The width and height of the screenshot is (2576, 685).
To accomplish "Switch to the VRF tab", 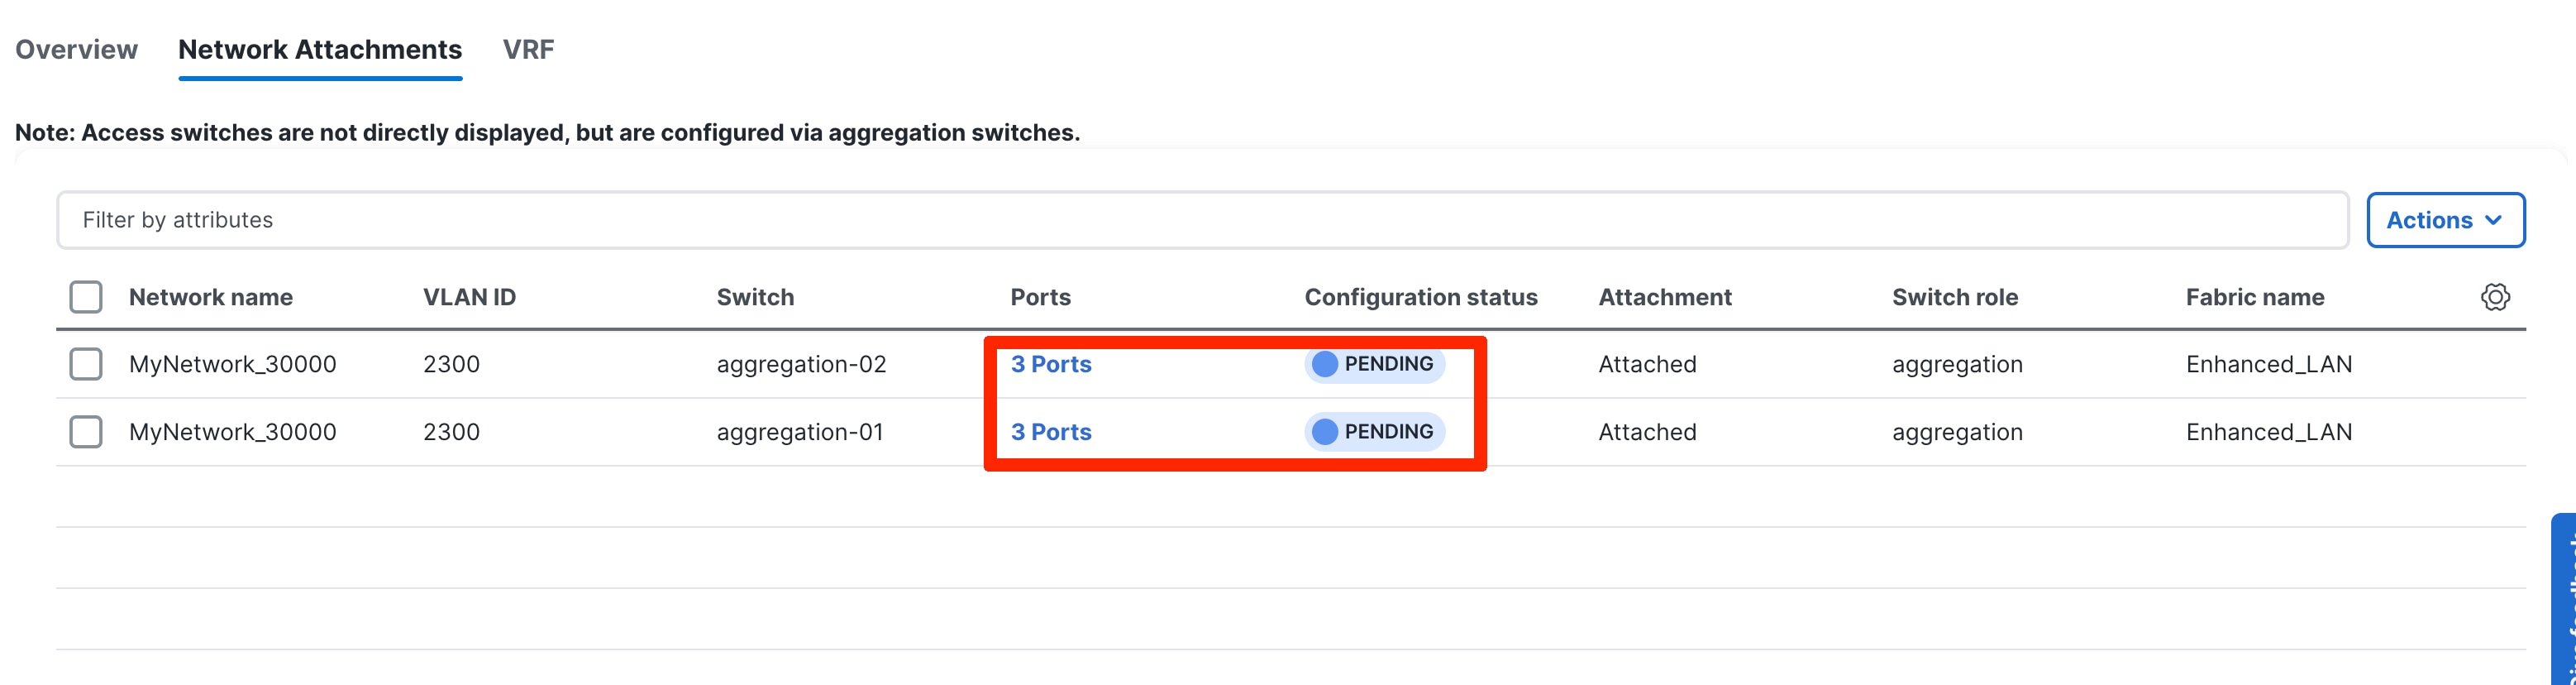I will [x=528, y=49].
